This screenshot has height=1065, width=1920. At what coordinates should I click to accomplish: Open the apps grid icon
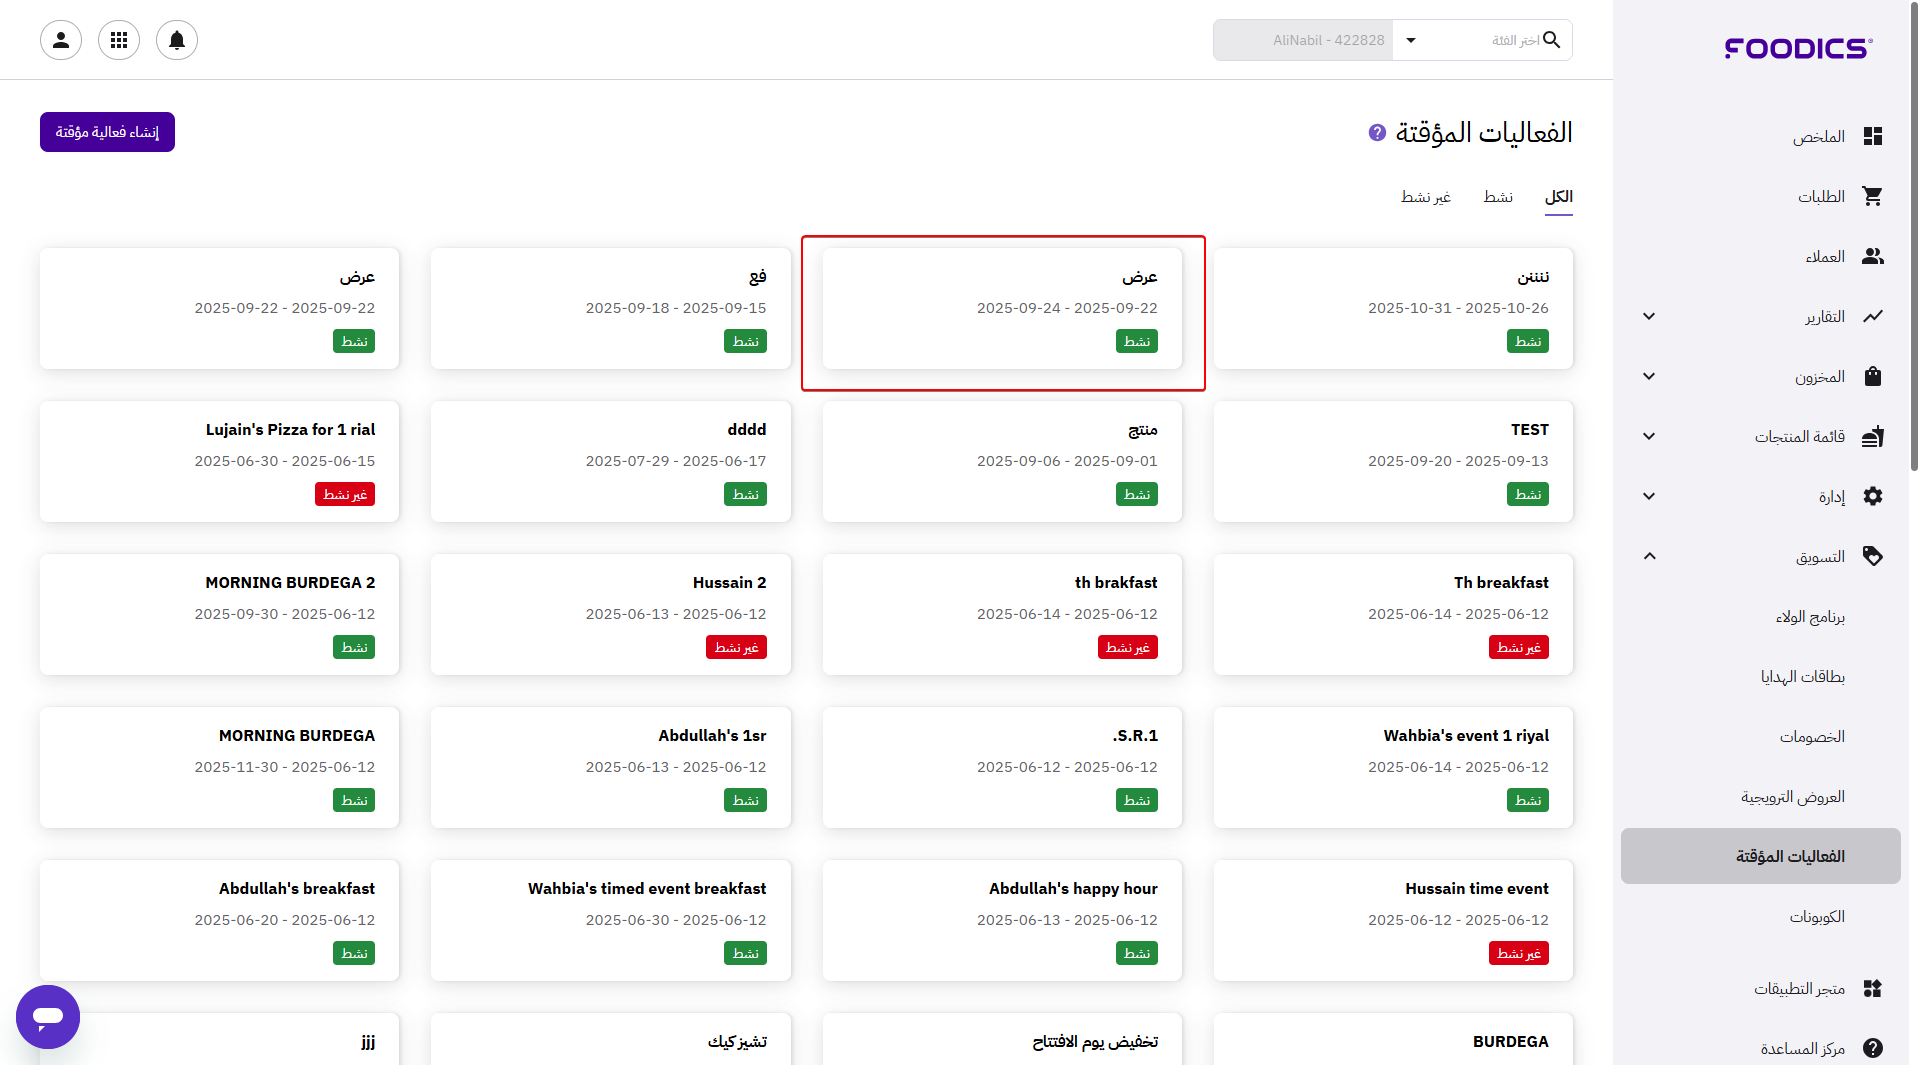119,40
